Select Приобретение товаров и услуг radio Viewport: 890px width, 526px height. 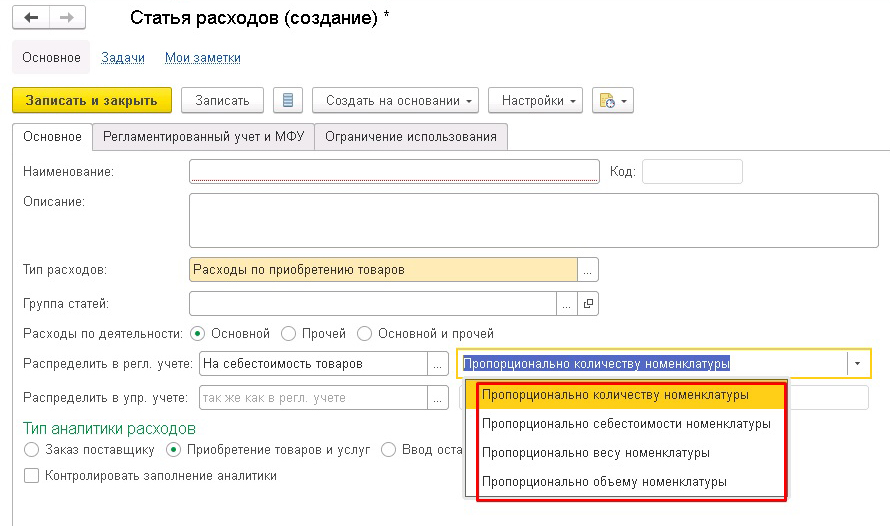click(x=173, y=450)
